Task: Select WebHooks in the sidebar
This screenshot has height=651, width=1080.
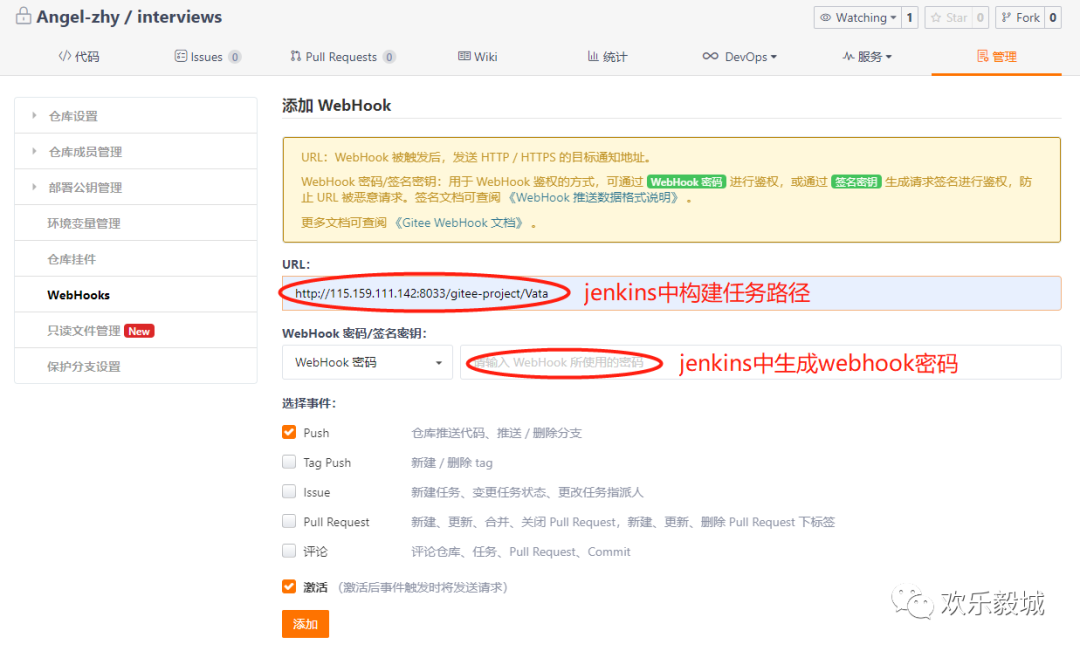Action: pyautogui.click(x=136, y=295)
